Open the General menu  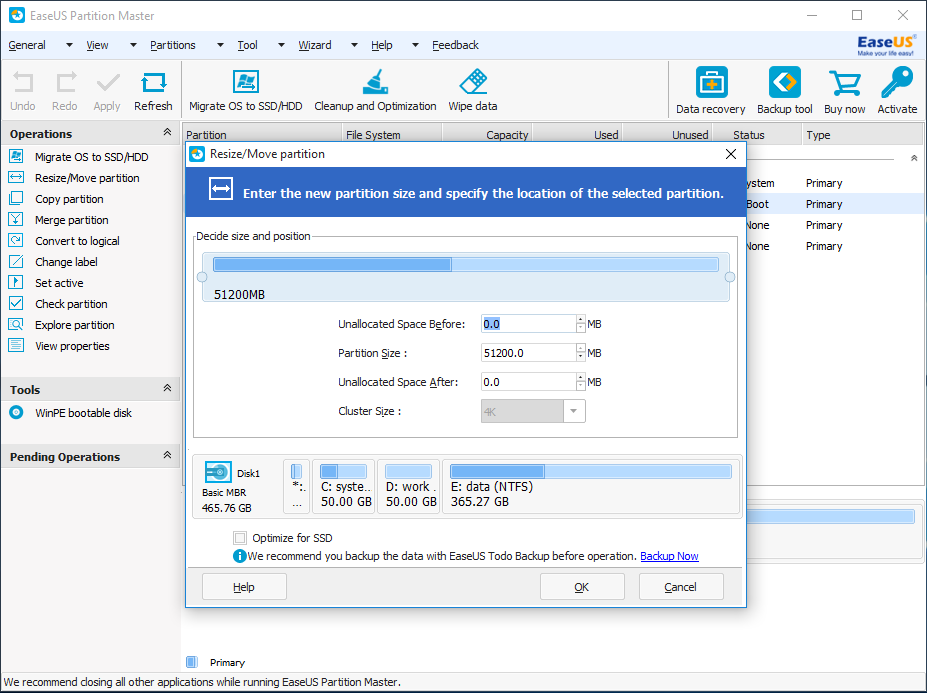[x=27, y=45]
